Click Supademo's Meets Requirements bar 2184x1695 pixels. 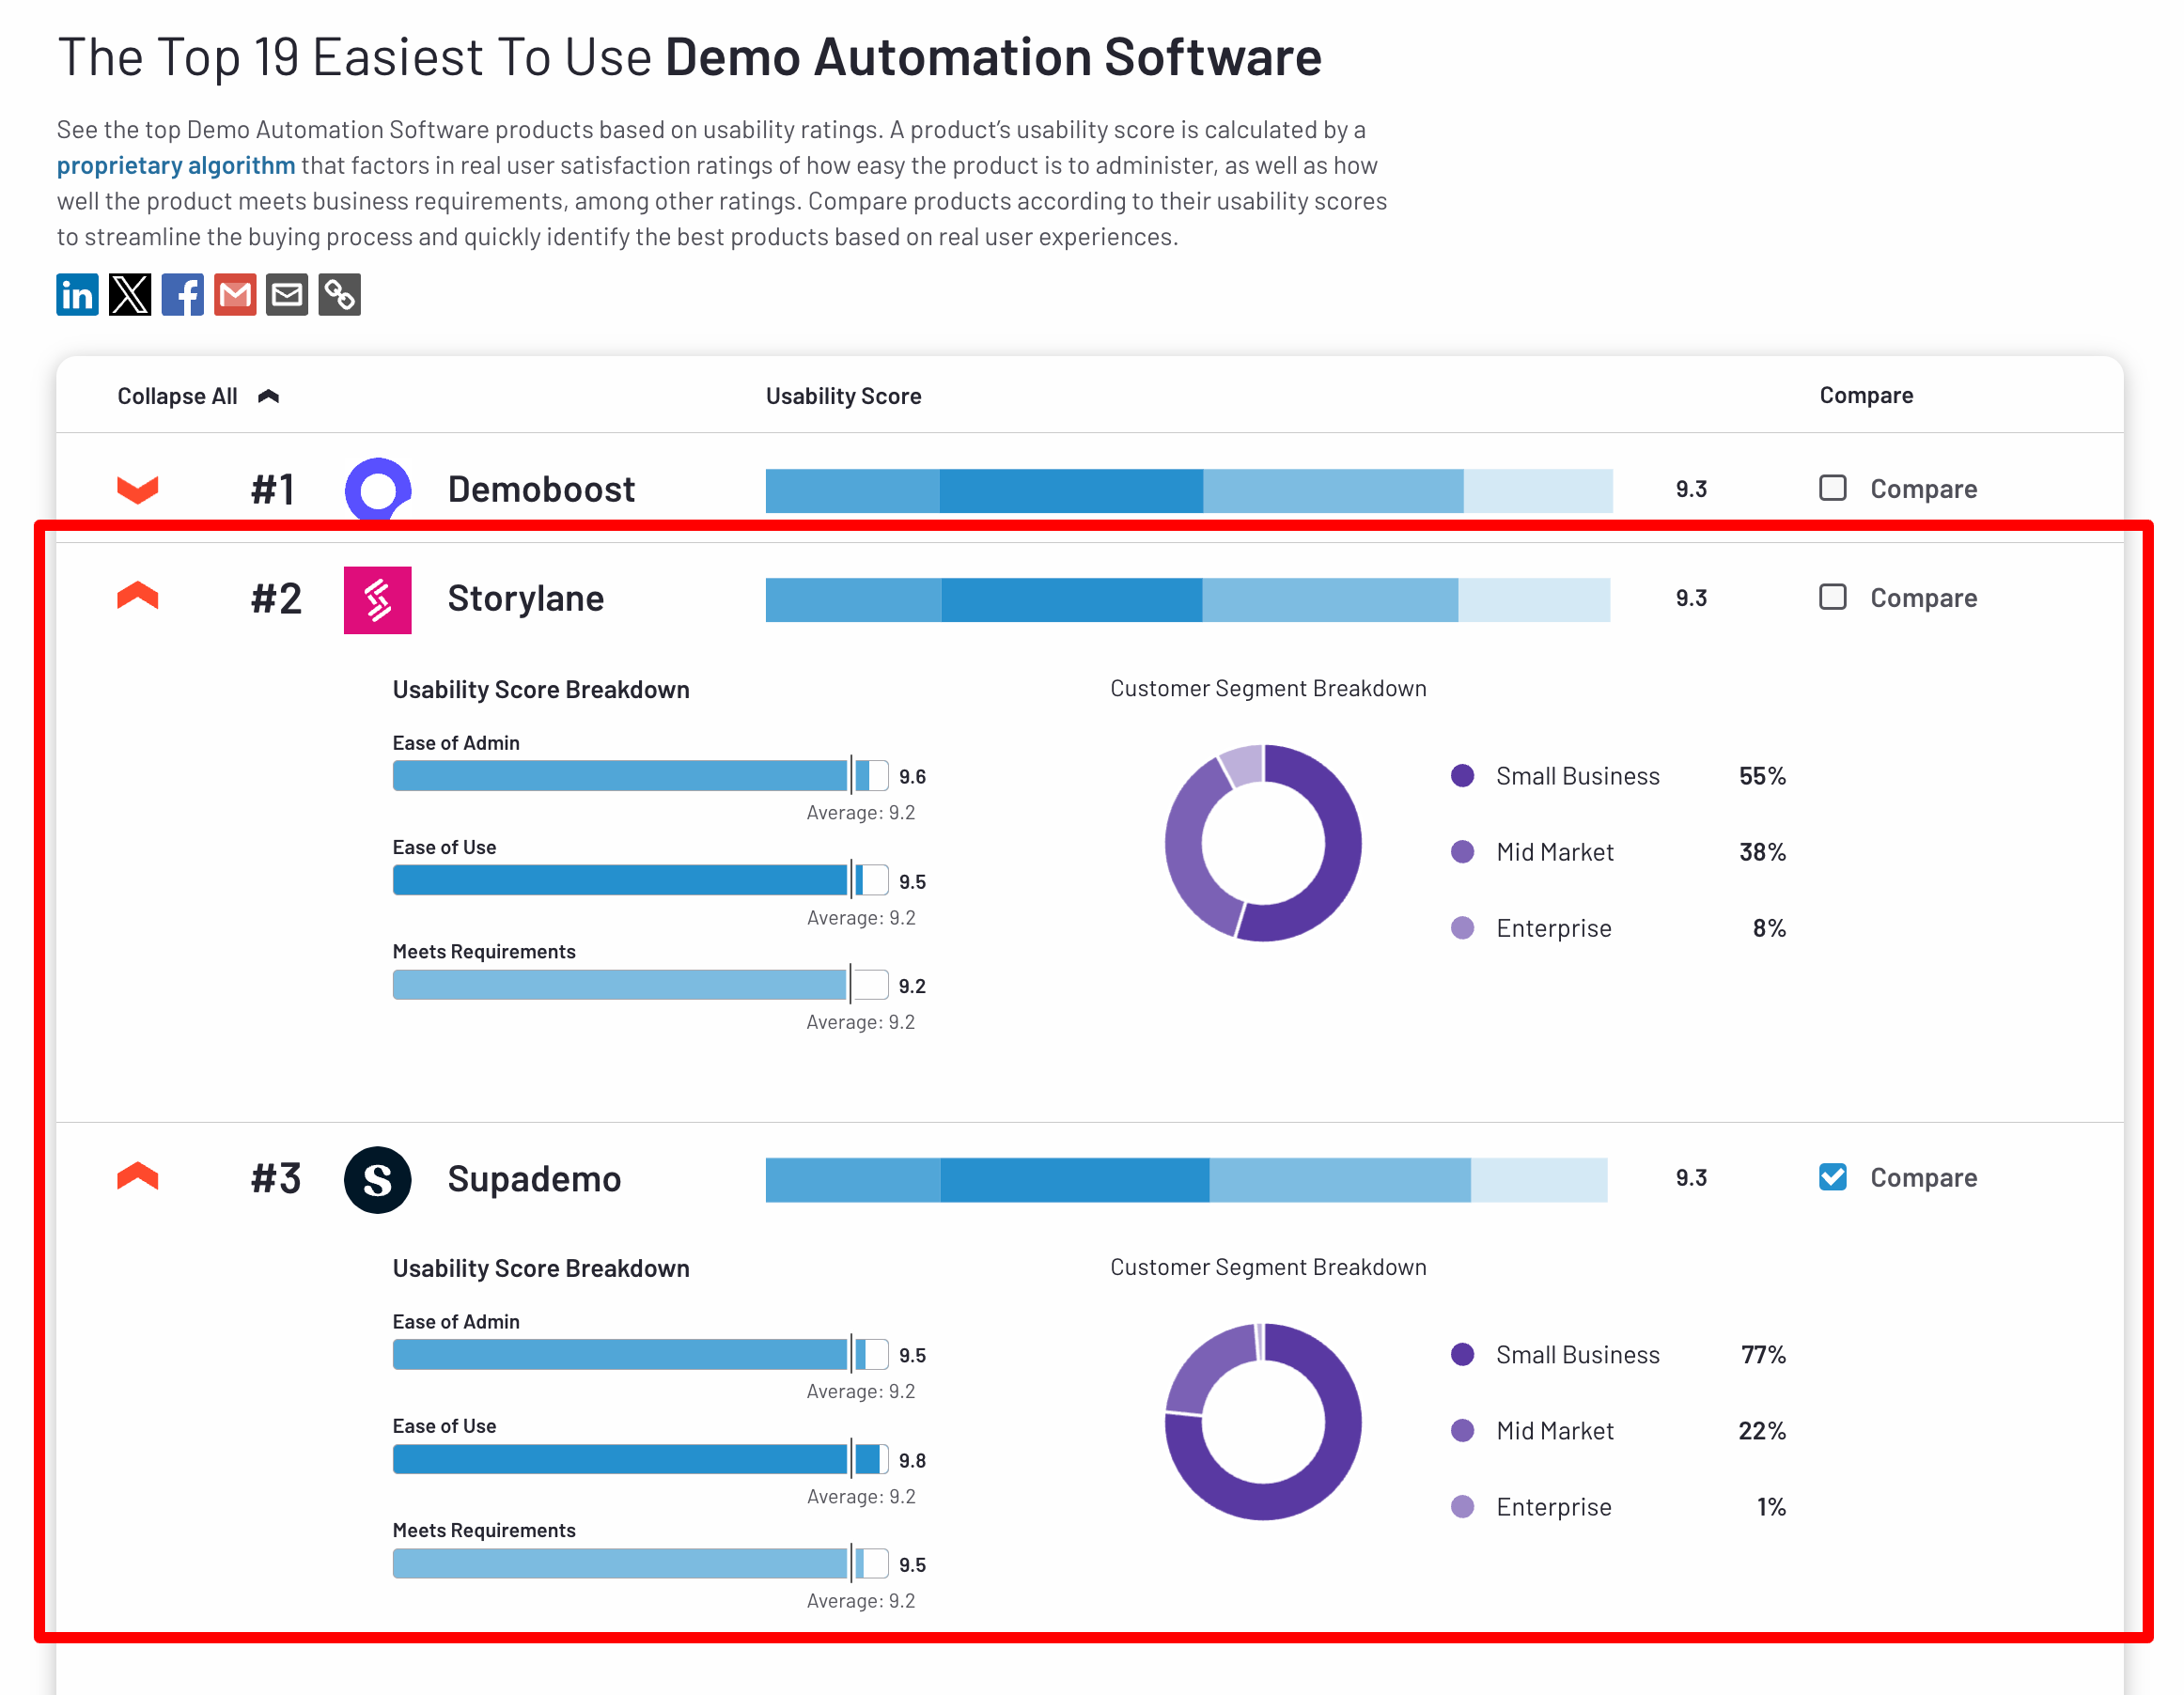(x=640, y=1564)
